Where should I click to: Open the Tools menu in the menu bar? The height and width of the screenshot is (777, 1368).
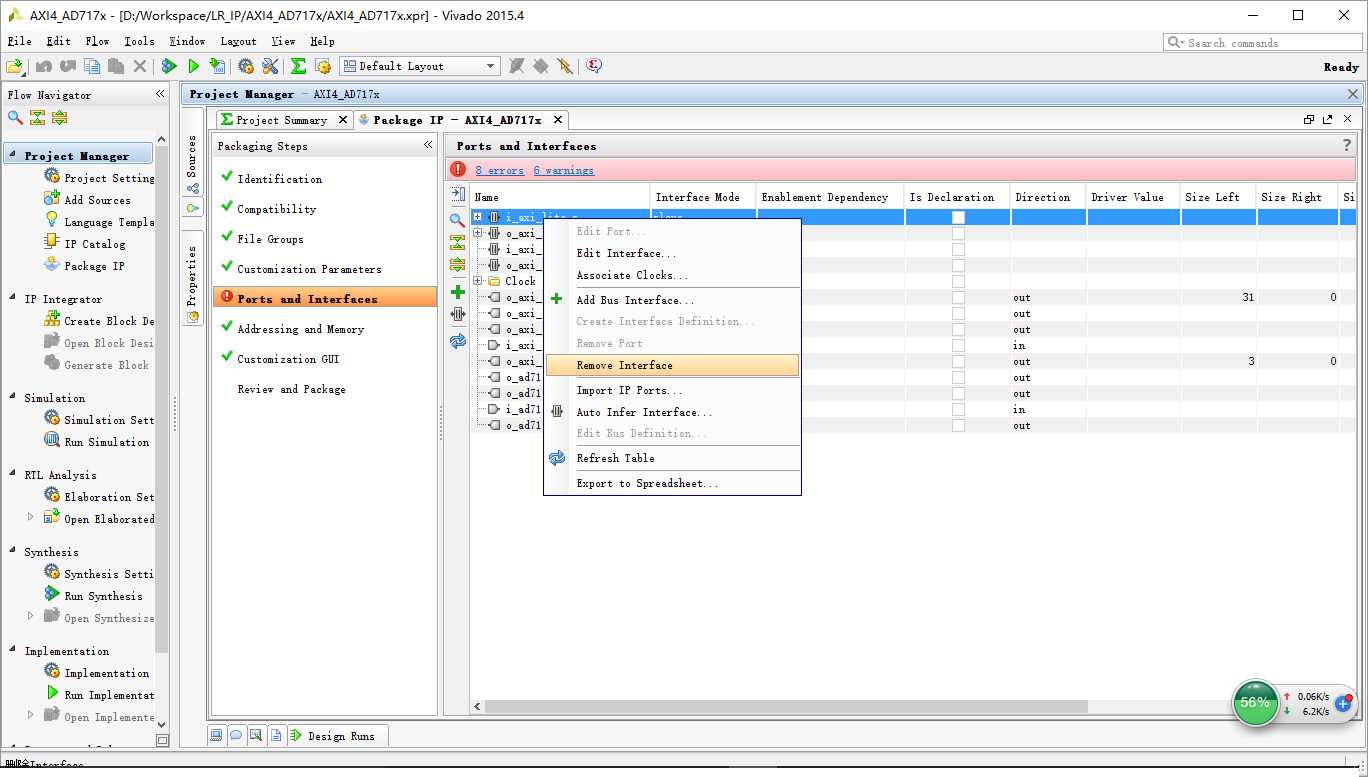(x=139, y=41)
